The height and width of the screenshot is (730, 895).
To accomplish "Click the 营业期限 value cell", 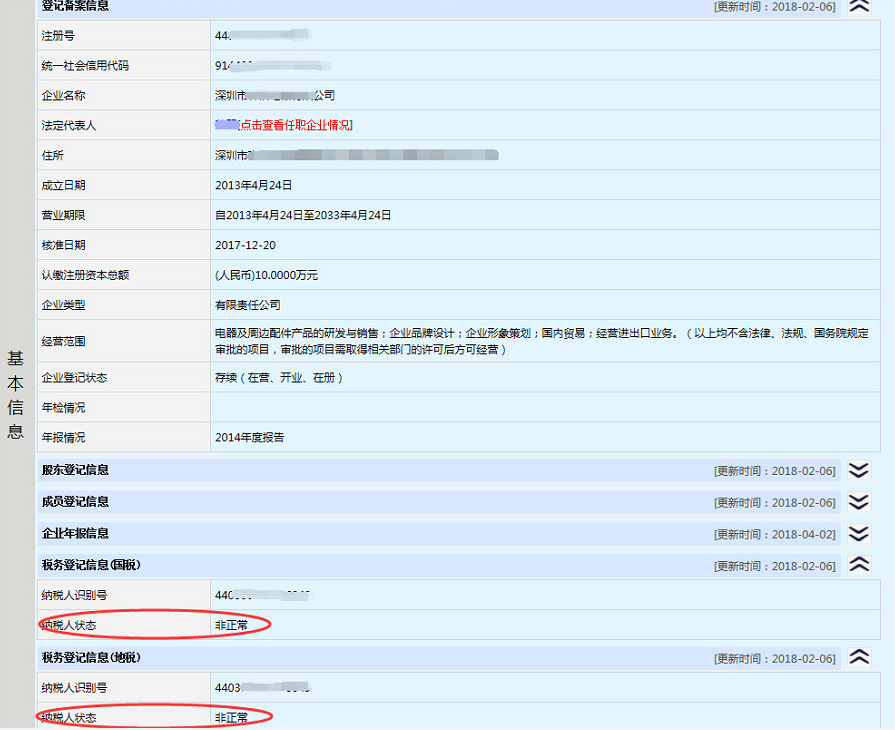I will [545, 215].
